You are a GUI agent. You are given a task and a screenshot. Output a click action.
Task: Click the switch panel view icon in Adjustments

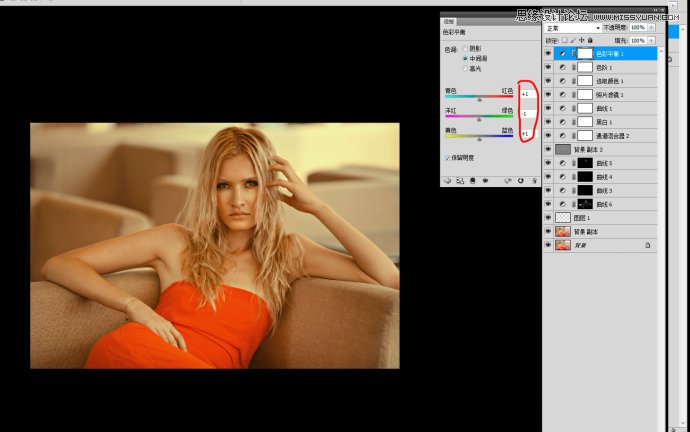tap(460, 181)
